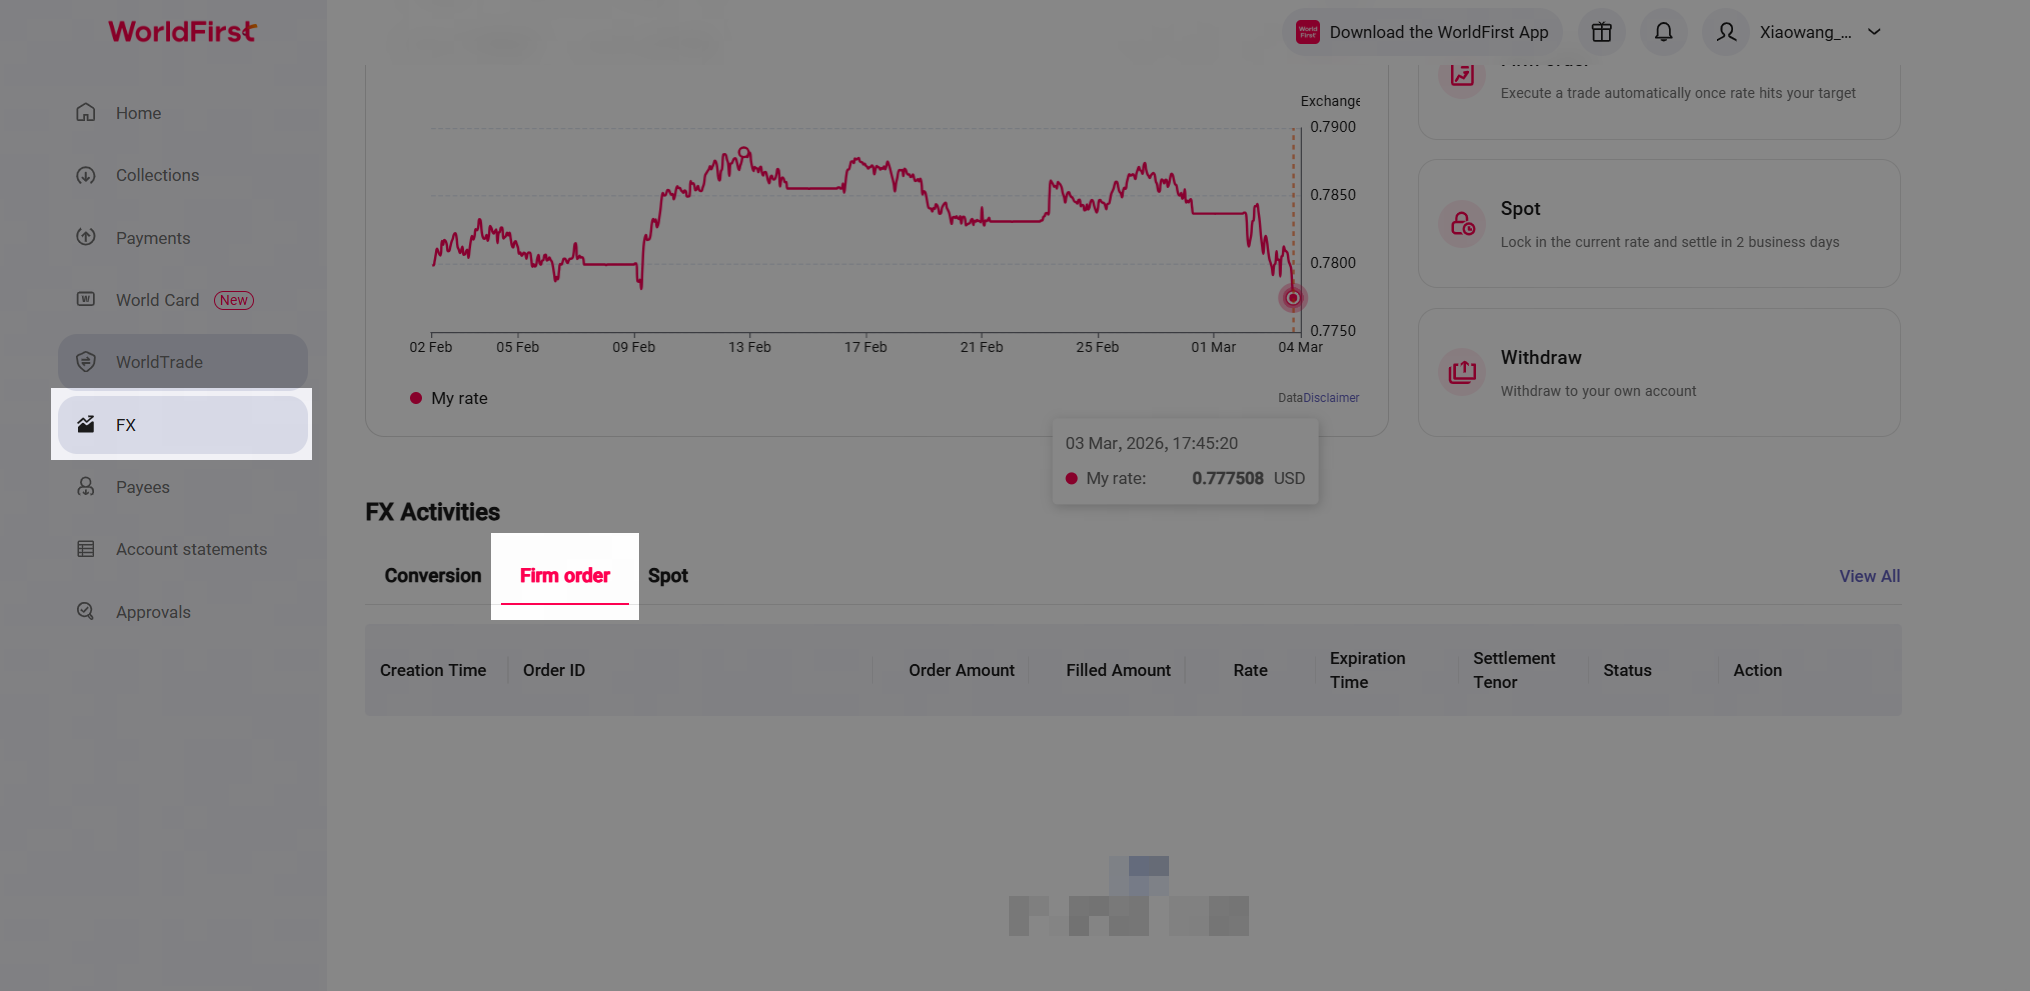This screenshot has height=991, width=2030.
Task: Click the current rate marker on chart
Action: coord(1293,298)
